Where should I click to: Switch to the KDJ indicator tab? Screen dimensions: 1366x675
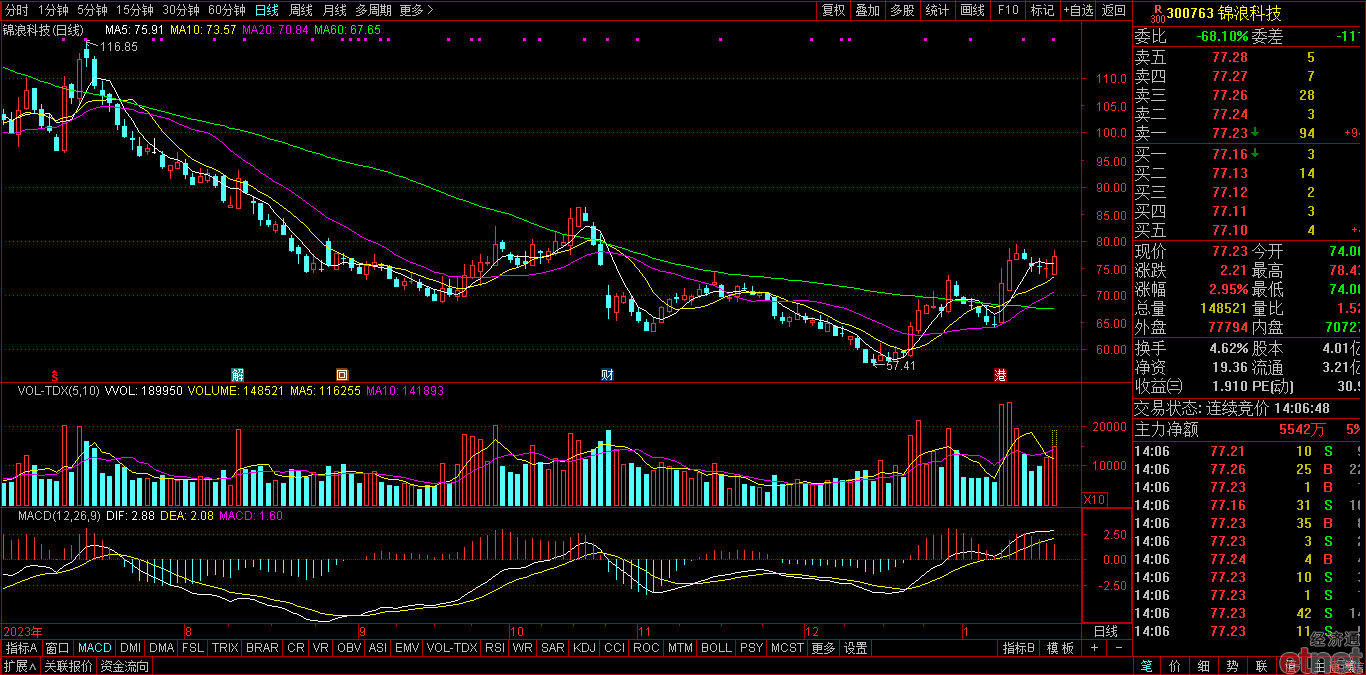point(583,648)
